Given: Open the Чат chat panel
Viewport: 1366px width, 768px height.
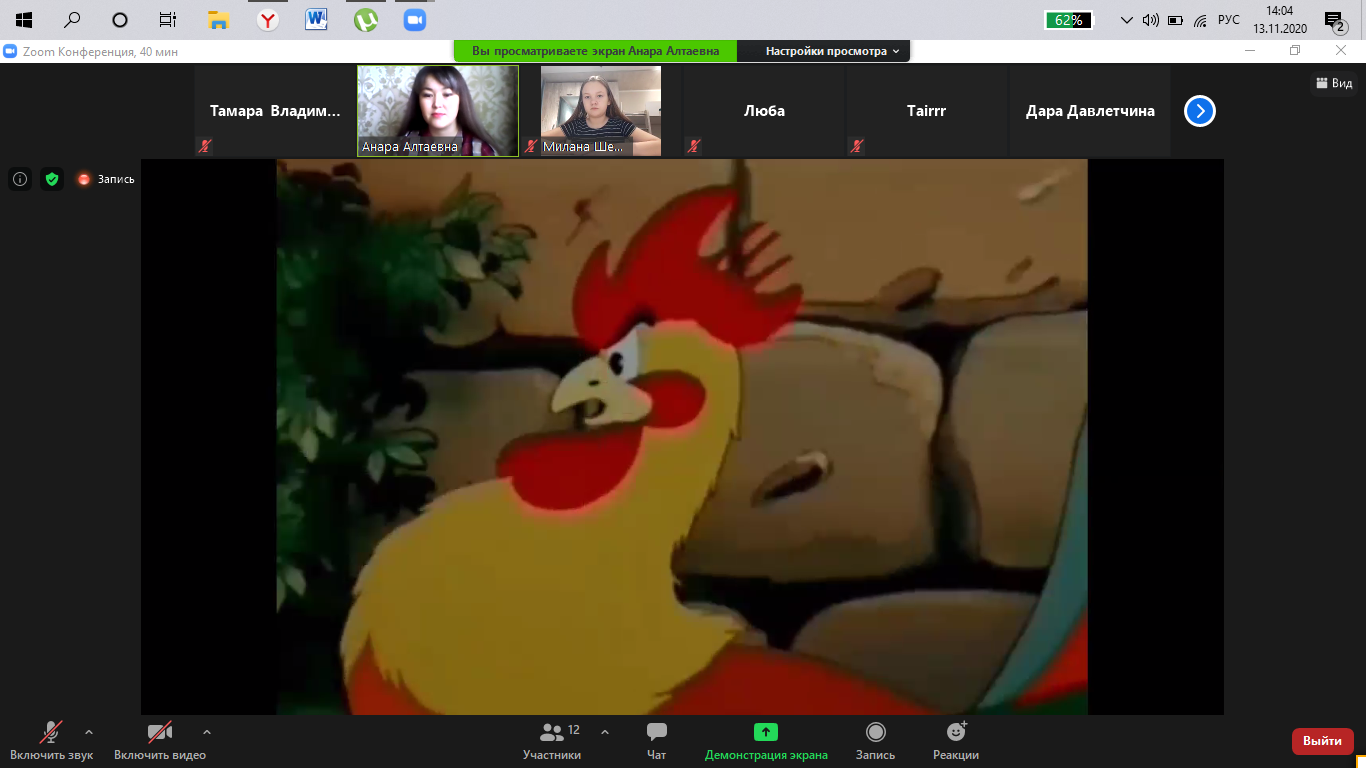Looking at the screenshot, I should click(x=657, y=740).
